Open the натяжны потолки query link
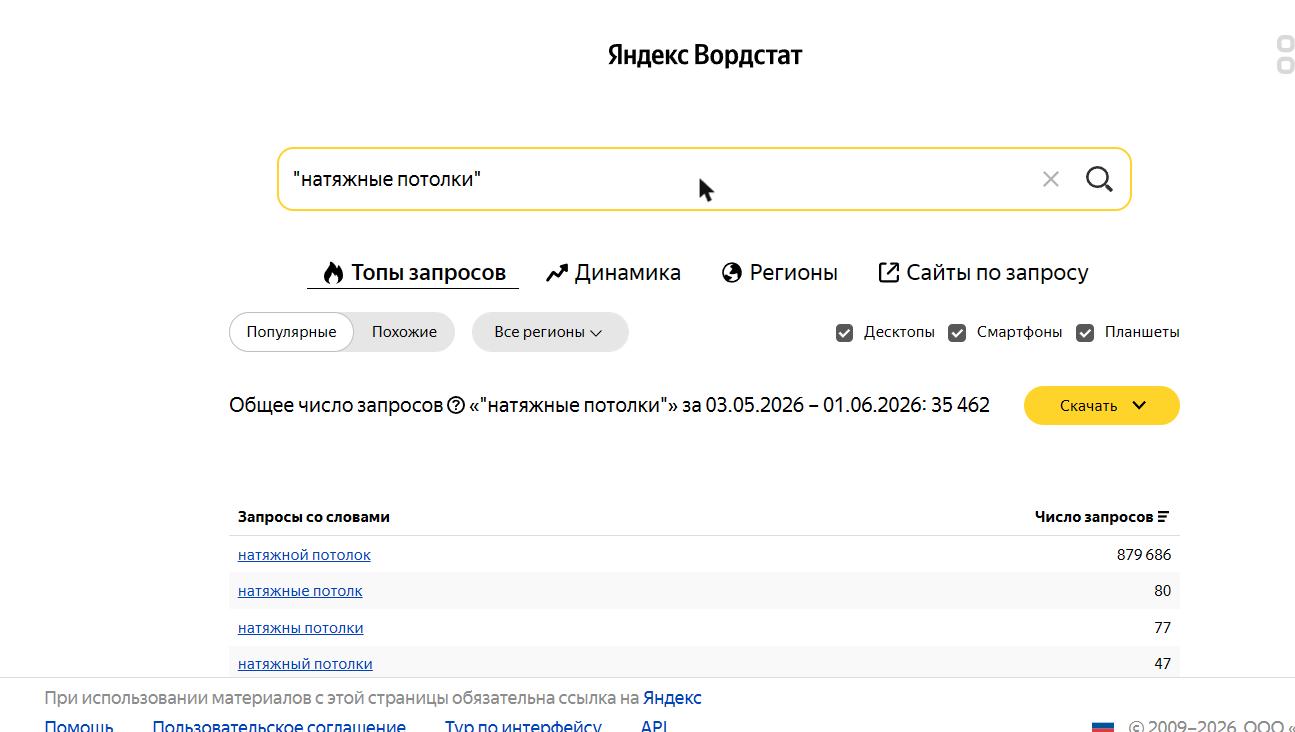1295x732 pixels. click(300, 628)
